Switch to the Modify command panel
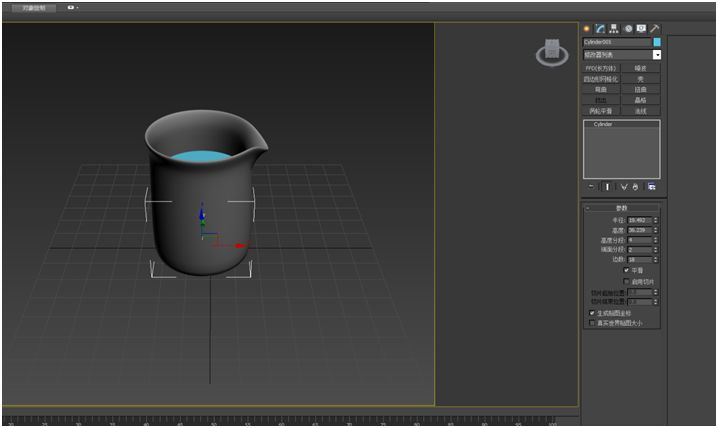 click(600, 29)
